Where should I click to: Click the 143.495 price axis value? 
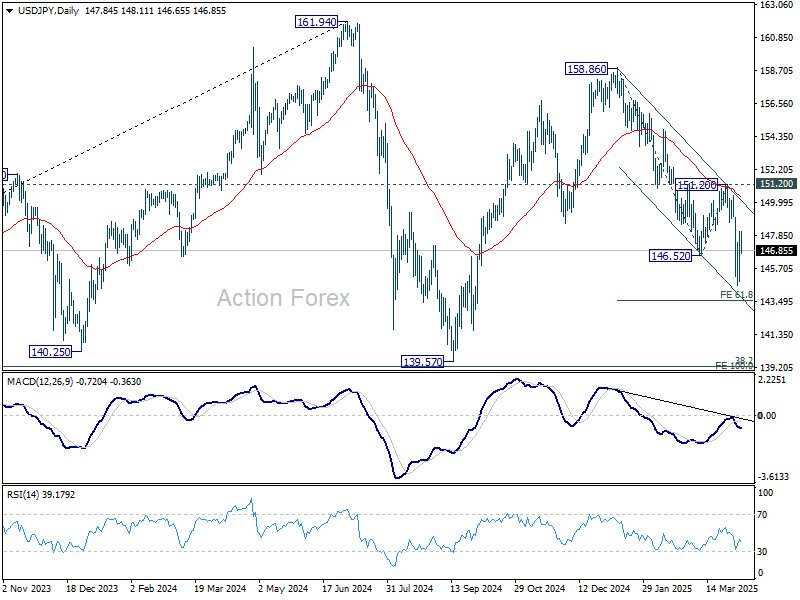click(776, 302)
